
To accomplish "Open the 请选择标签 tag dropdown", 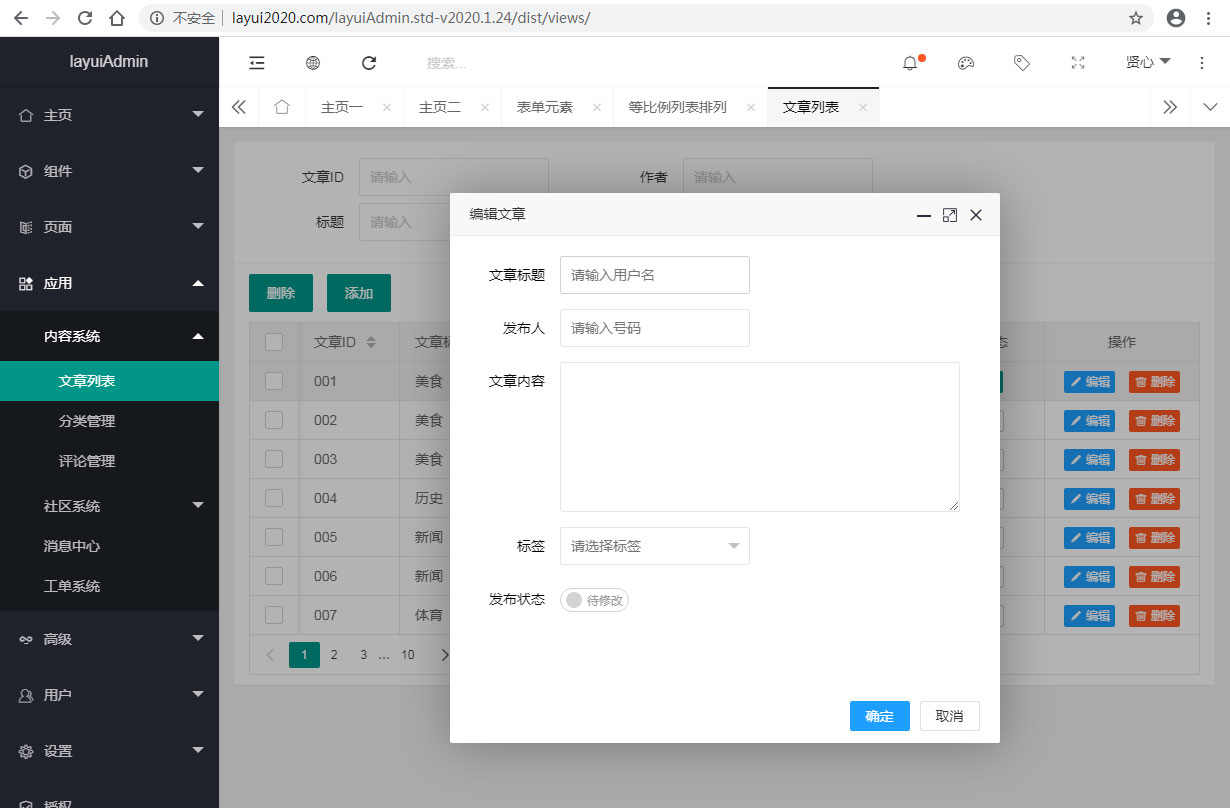I will pyautogui.click(x=654, y=546).
